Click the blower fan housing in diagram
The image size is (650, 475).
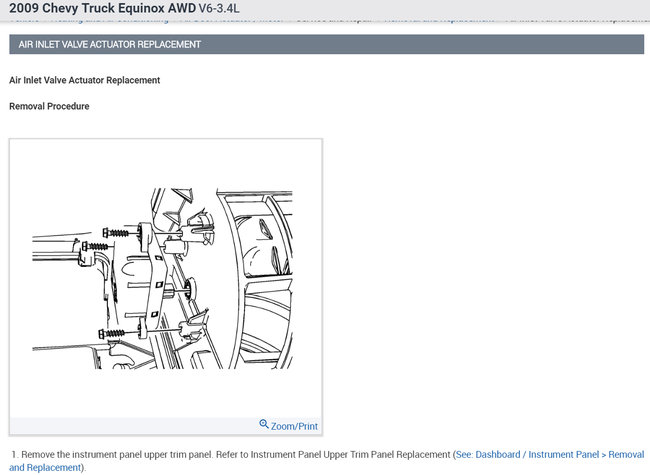coord(255,279)
